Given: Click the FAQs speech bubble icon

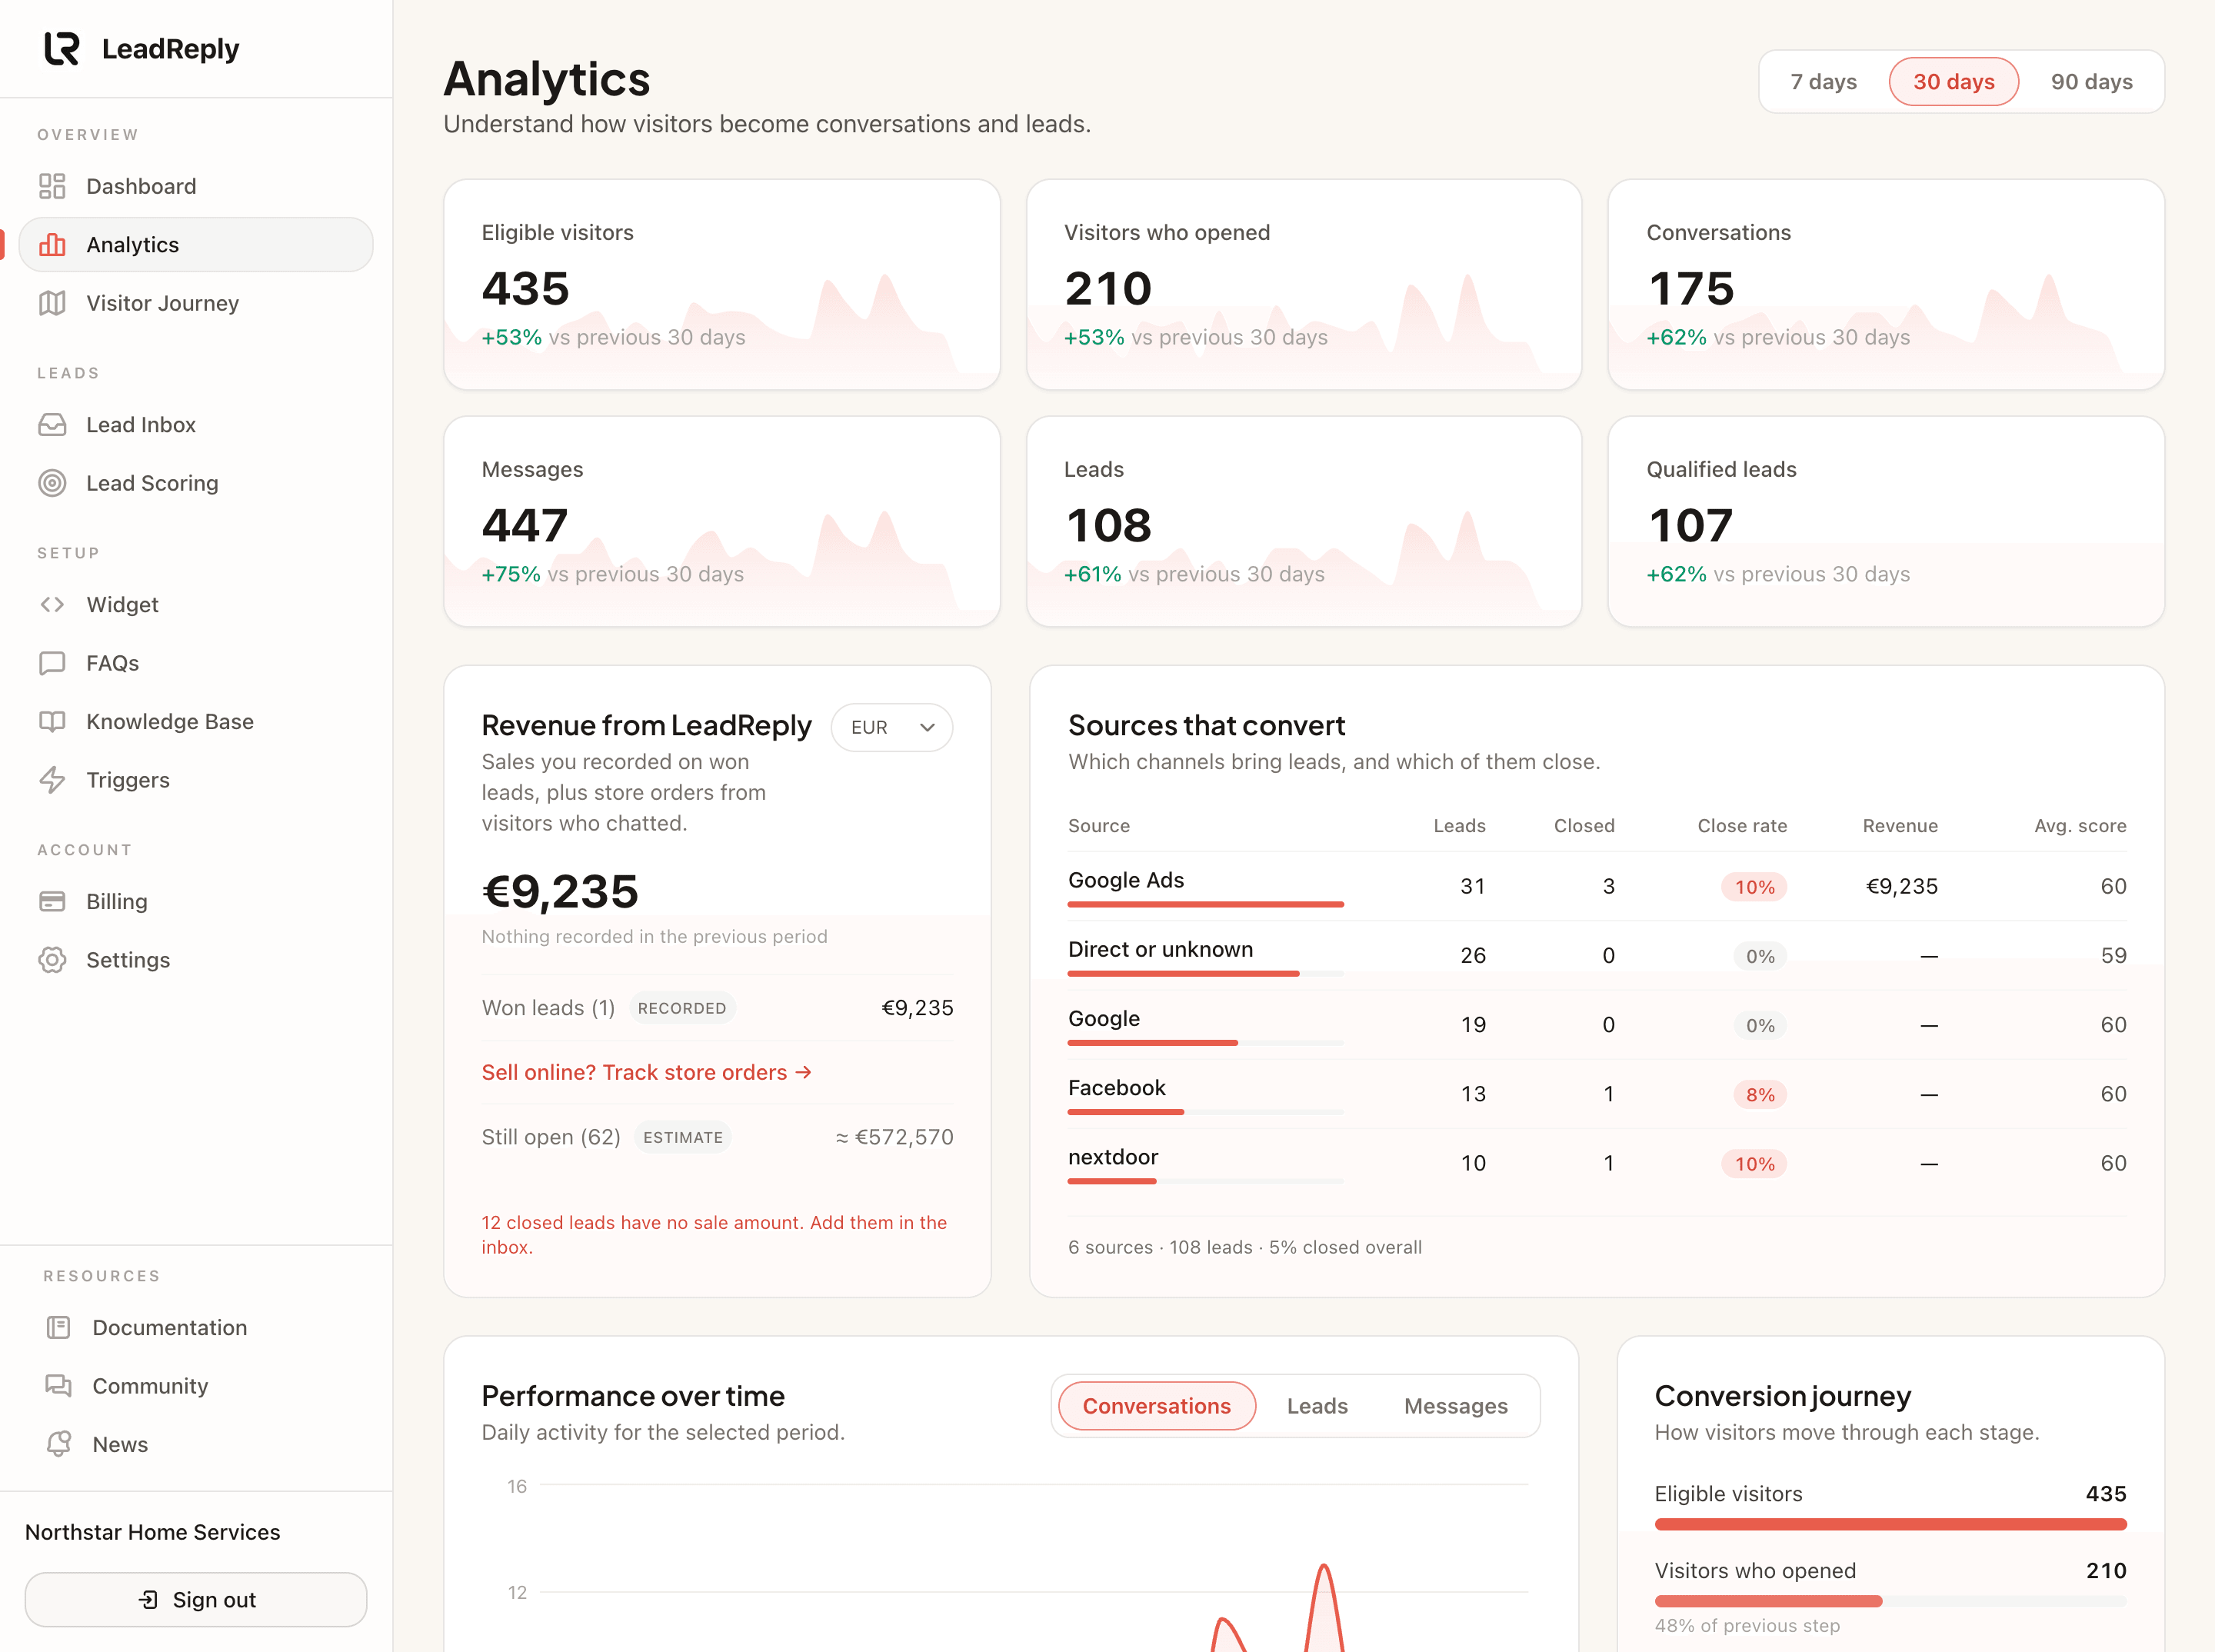Looking at the screenshot, I should 52,663.
